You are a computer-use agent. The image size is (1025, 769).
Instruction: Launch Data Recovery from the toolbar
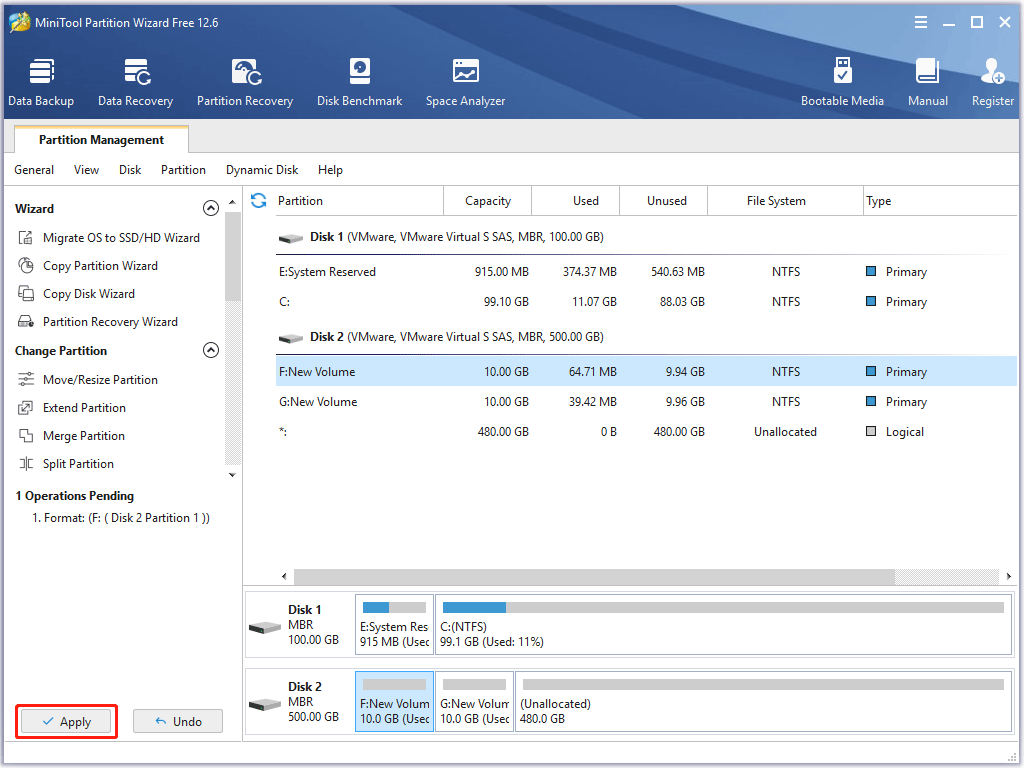point(135,82)
